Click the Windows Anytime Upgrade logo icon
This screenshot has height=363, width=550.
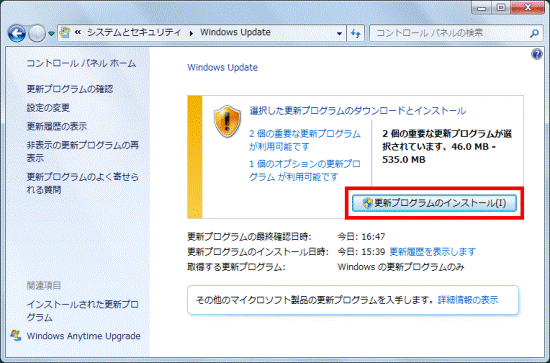[x=15, y=335]
